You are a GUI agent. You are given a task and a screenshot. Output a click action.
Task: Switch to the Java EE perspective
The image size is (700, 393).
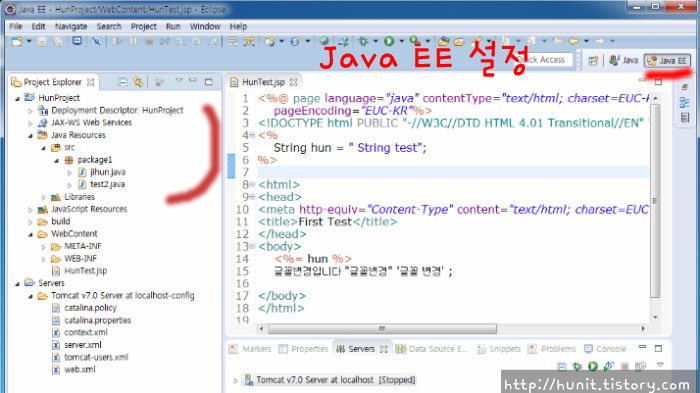pos(667,60)
